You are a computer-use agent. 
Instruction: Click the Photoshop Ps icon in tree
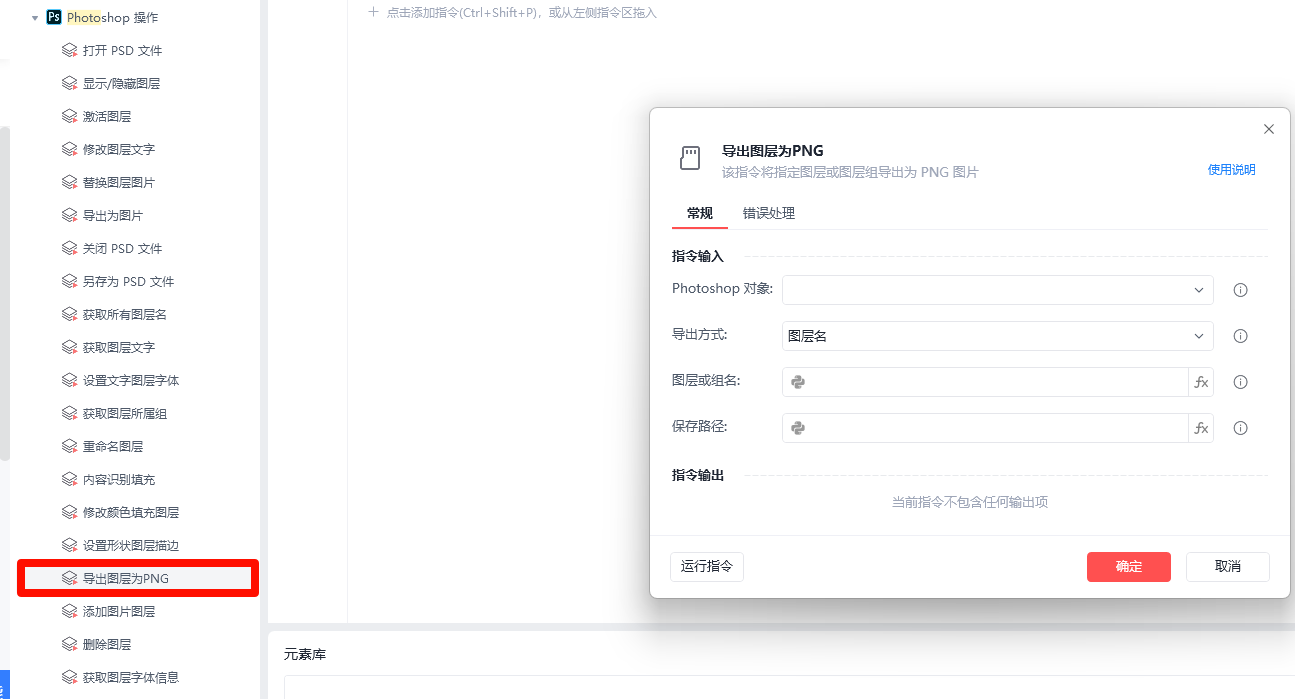click(x=54, y=18)
